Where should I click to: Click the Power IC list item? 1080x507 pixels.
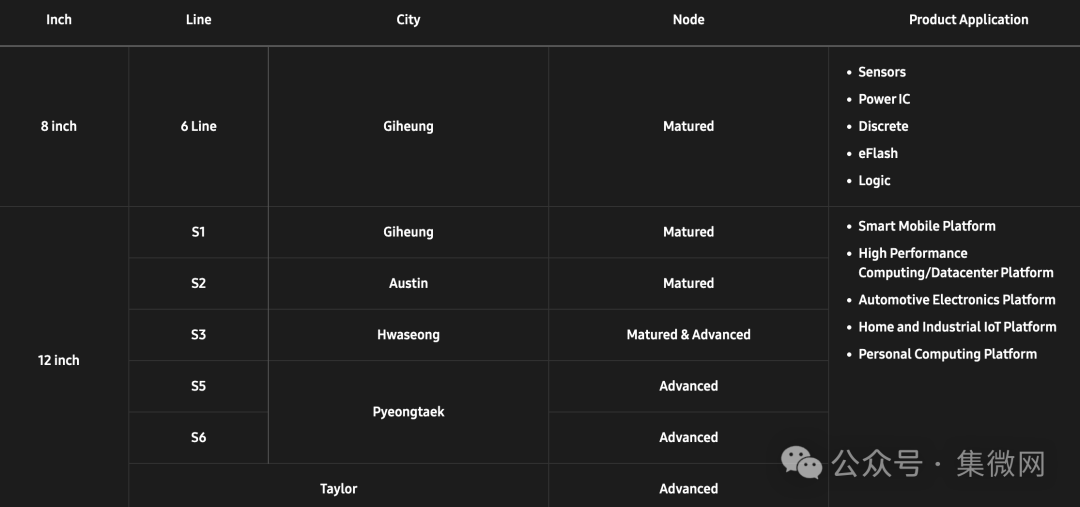coord(884,99)
